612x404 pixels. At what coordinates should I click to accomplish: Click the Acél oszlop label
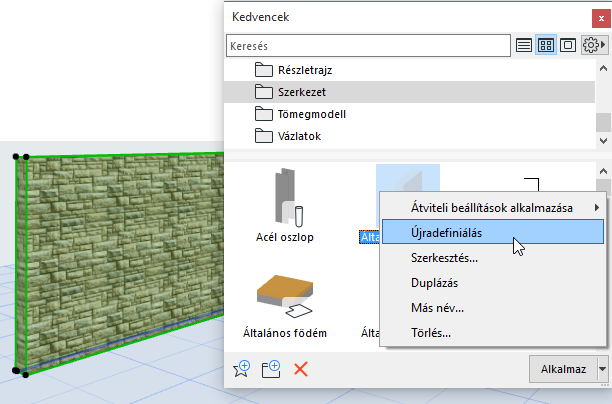285,237
